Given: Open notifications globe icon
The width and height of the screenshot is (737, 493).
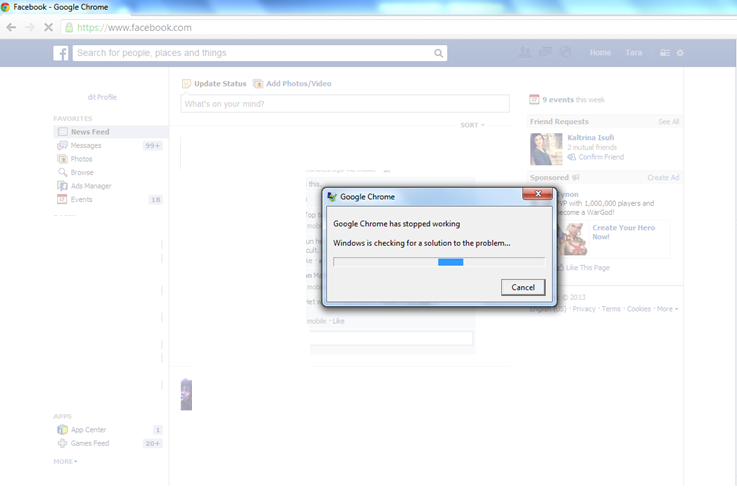Looking at the screenshot, I should (x=565, y=53).
